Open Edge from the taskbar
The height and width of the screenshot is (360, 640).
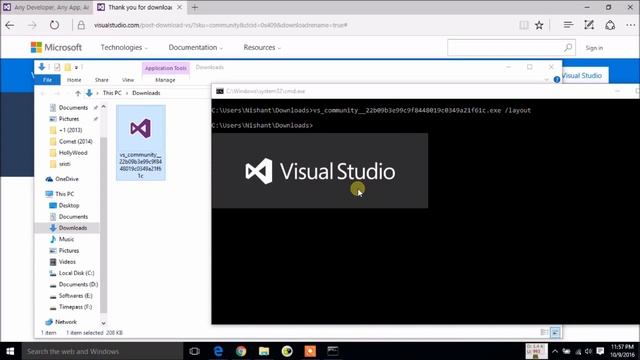pyautogui.click(x=218, y=351)
